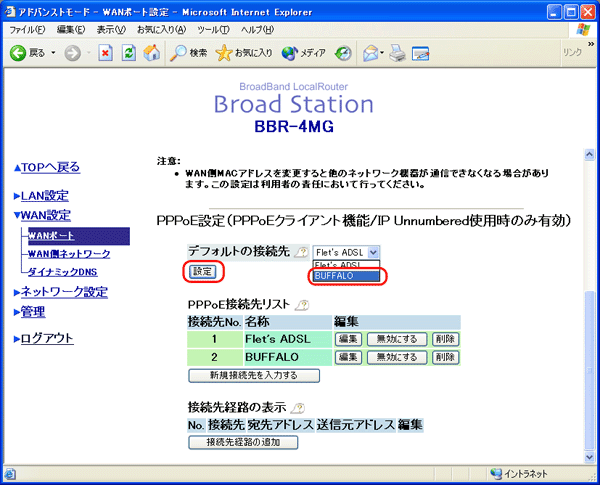Edit the BUFFALO entry
The height and width of the screenshot is (485, 600).
[x=348, y=358]
